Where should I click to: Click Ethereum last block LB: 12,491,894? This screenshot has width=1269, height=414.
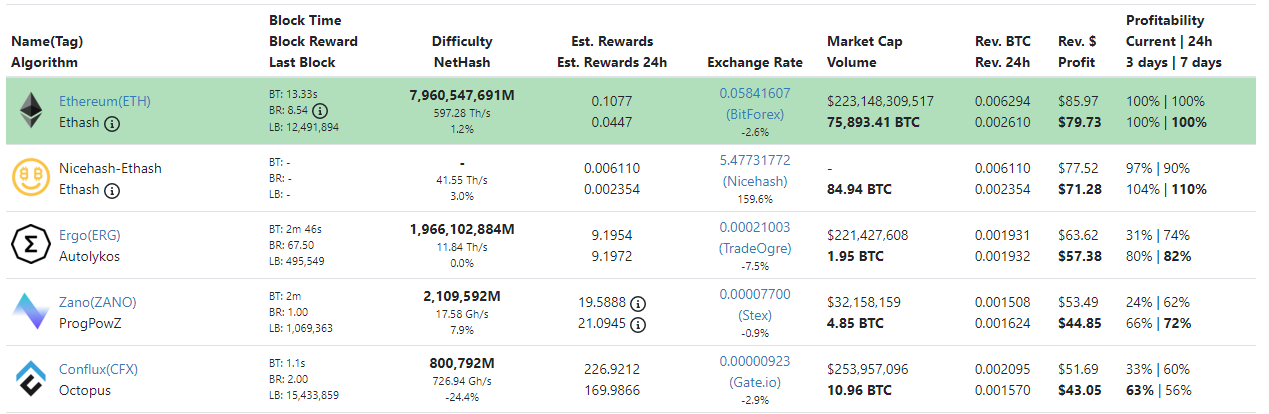pos(304,127)
